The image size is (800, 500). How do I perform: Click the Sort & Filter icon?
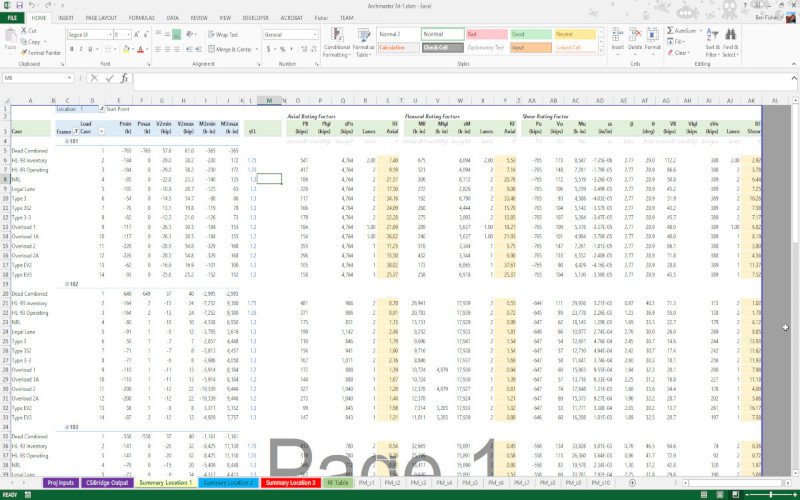[x=712, y=36]
